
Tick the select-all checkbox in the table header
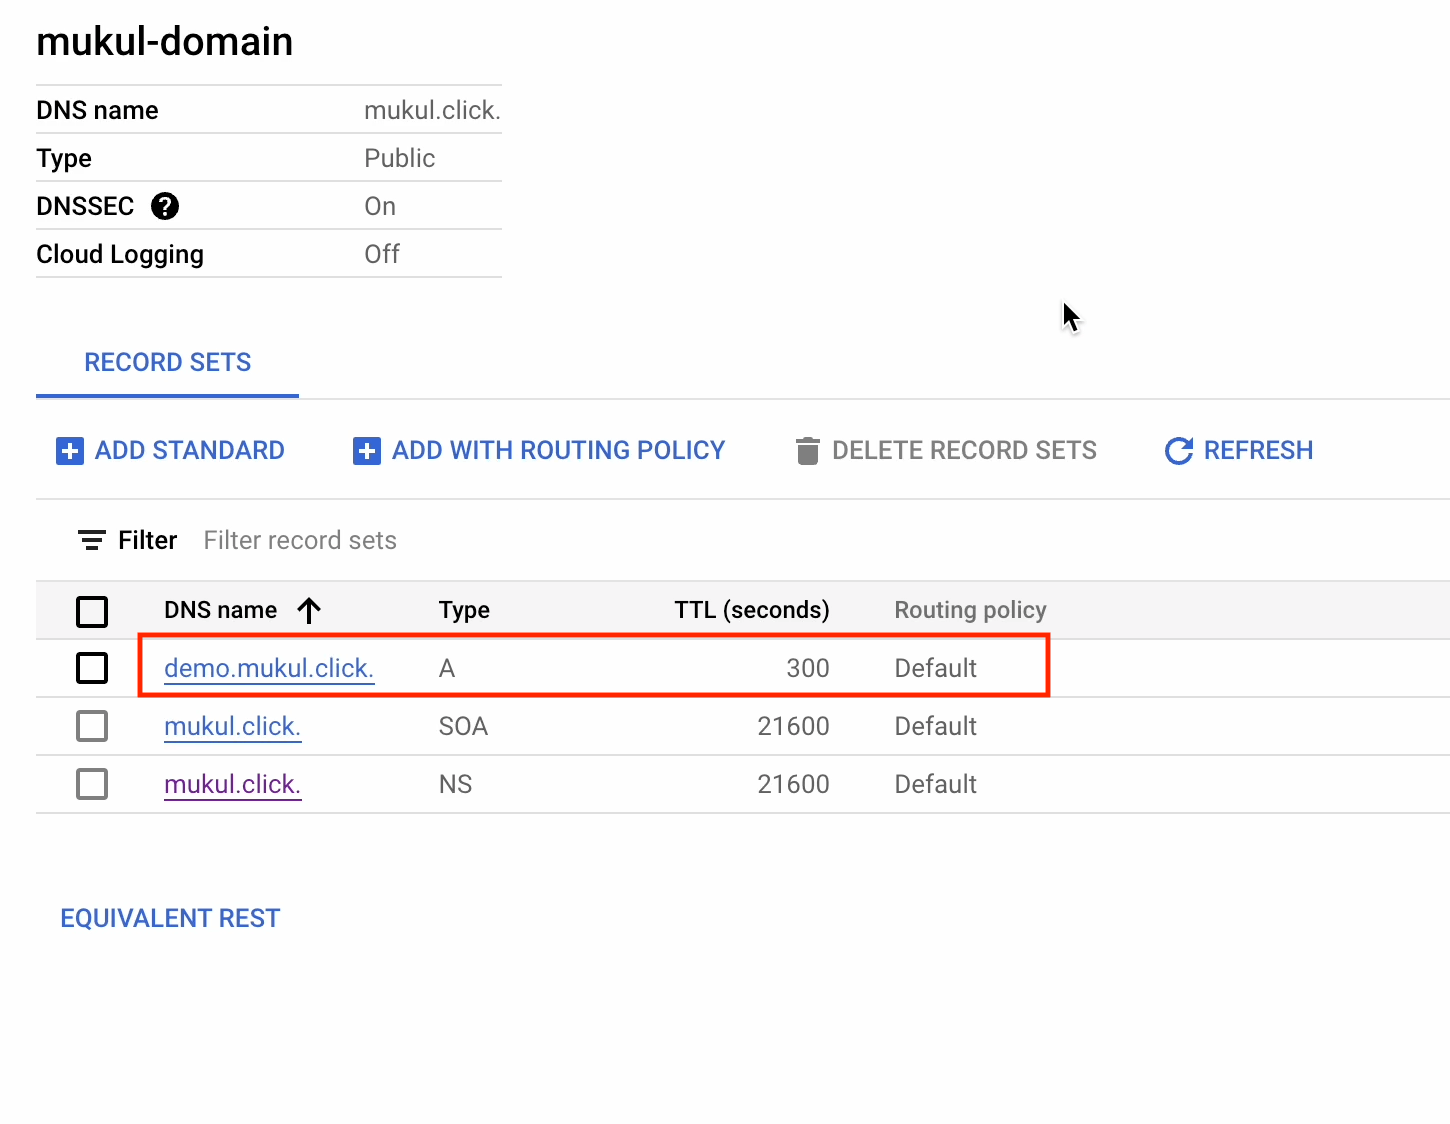[x=92, y=611]
